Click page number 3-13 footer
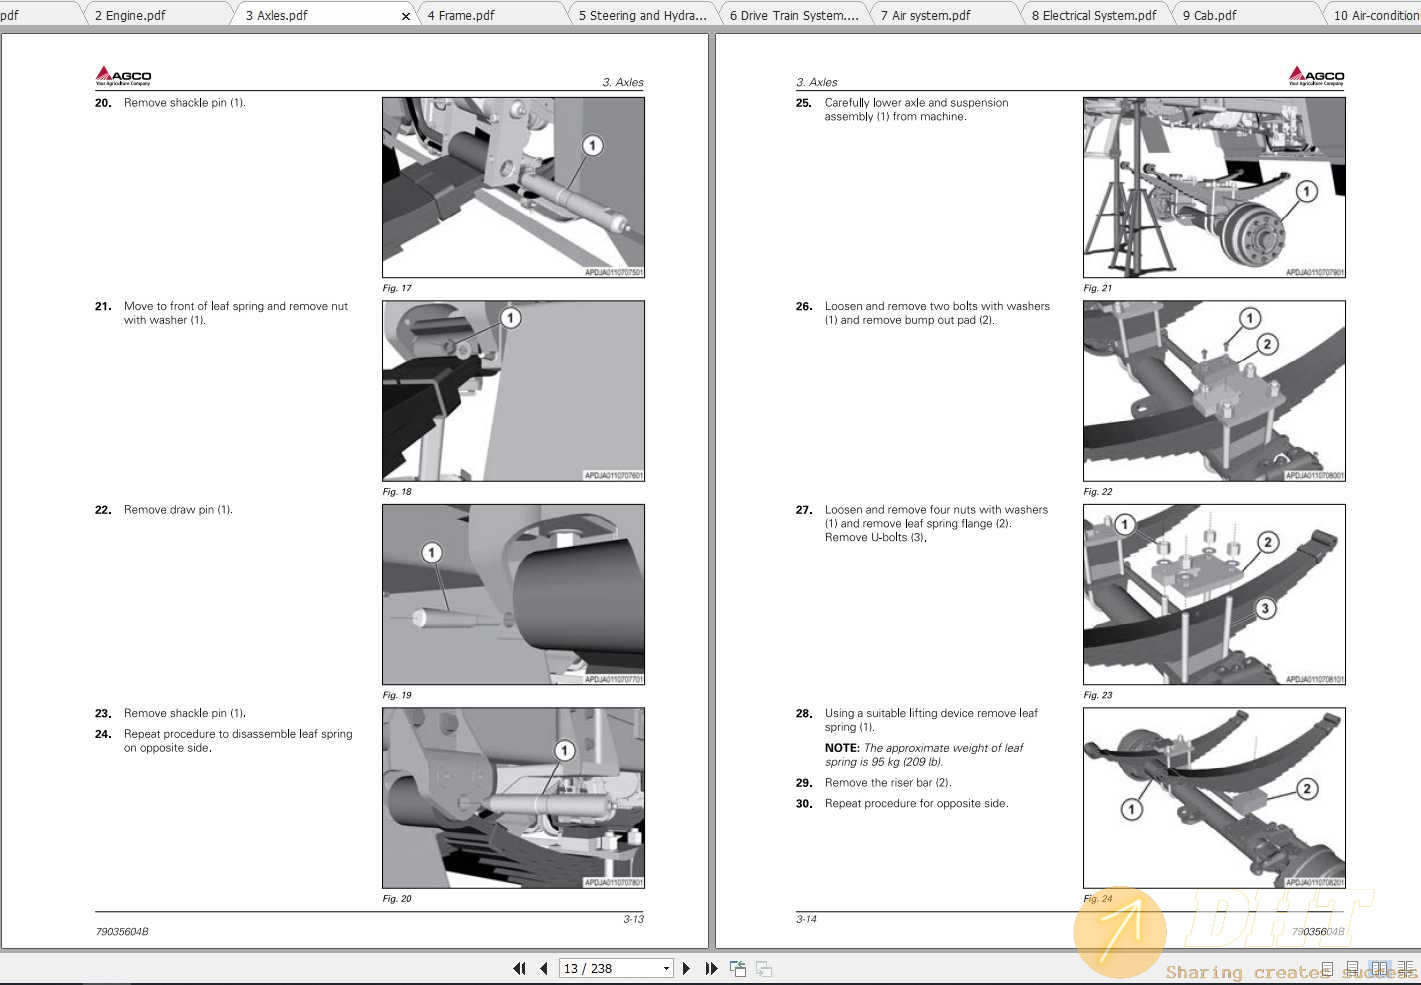The image size is (1421, 985). (x=634, y=919)
